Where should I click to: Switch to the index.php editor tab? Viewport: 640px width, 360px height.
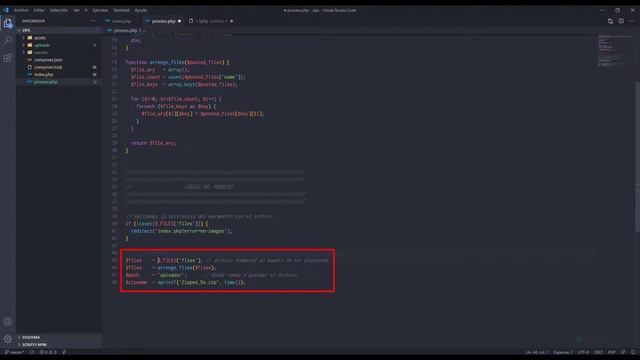122,21
